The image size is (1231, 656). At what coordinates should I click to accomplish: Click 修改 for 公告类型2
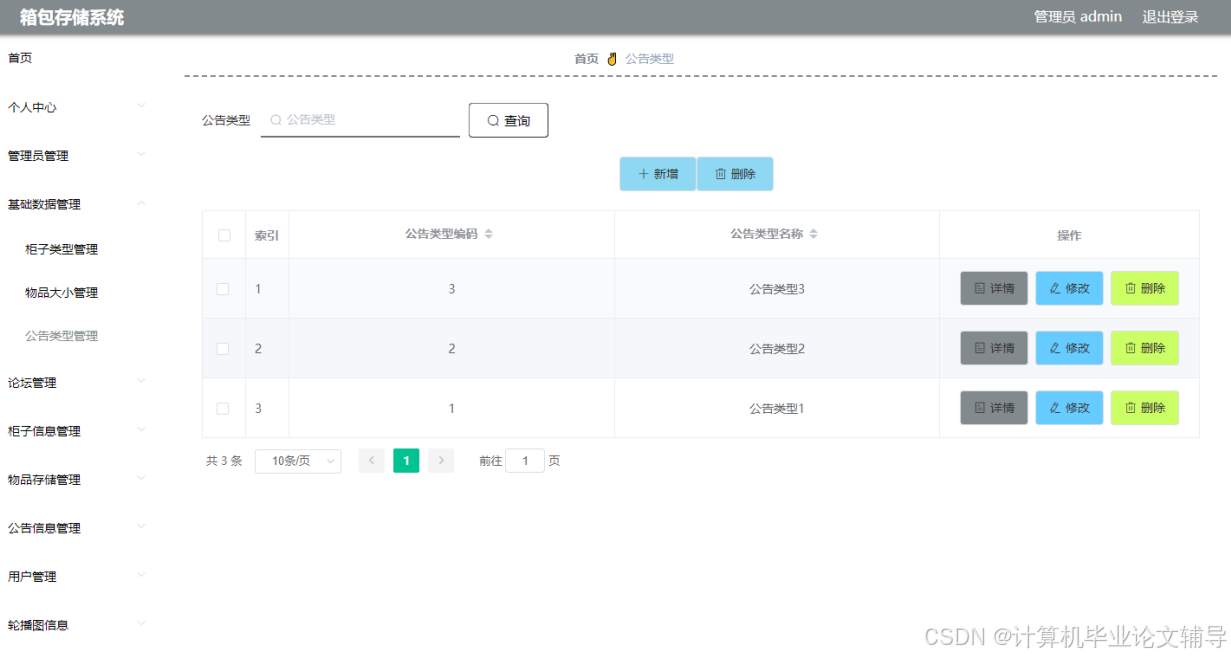coord(1069,348)
